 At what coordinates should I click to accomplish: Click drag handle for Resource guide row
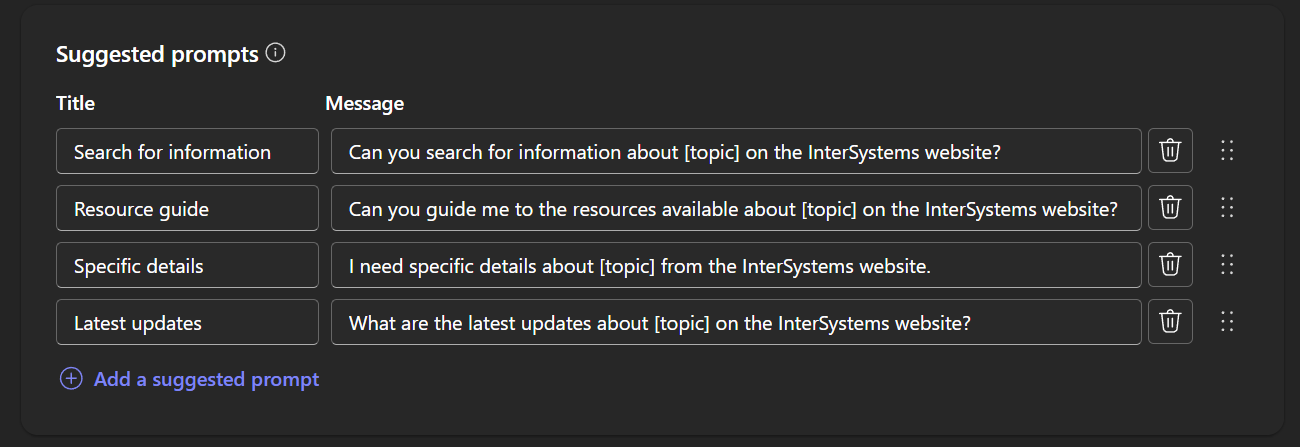coord(1228,208)
